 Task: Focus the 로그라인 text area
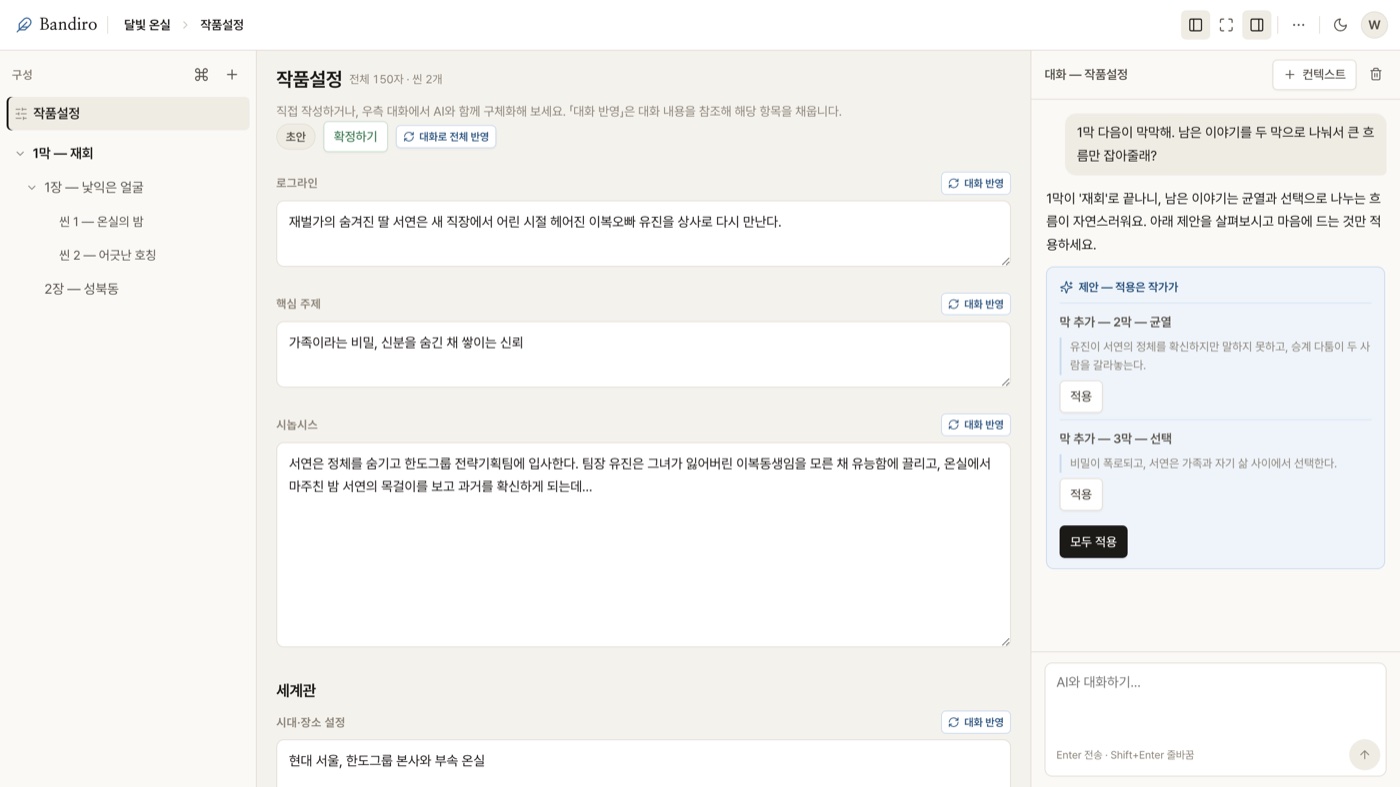643,234
